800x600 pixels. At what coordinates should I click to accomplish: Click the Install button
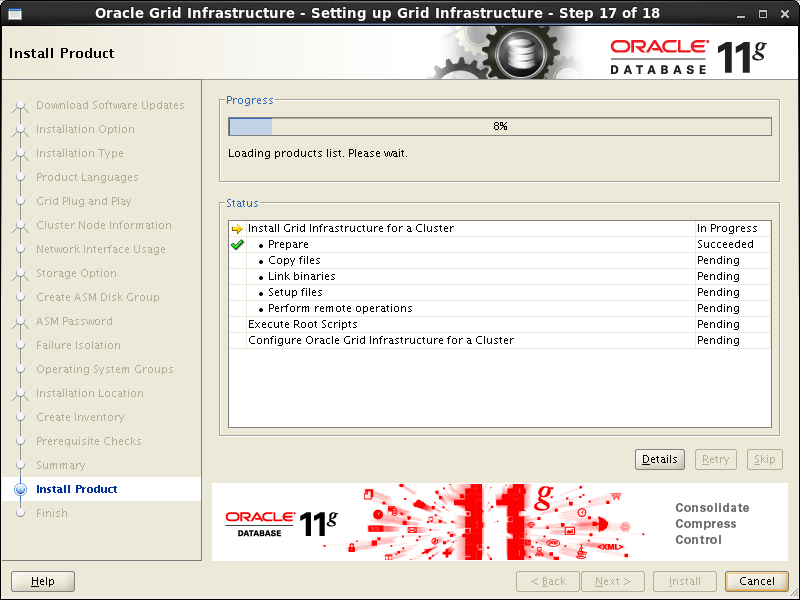pos(685,582)
